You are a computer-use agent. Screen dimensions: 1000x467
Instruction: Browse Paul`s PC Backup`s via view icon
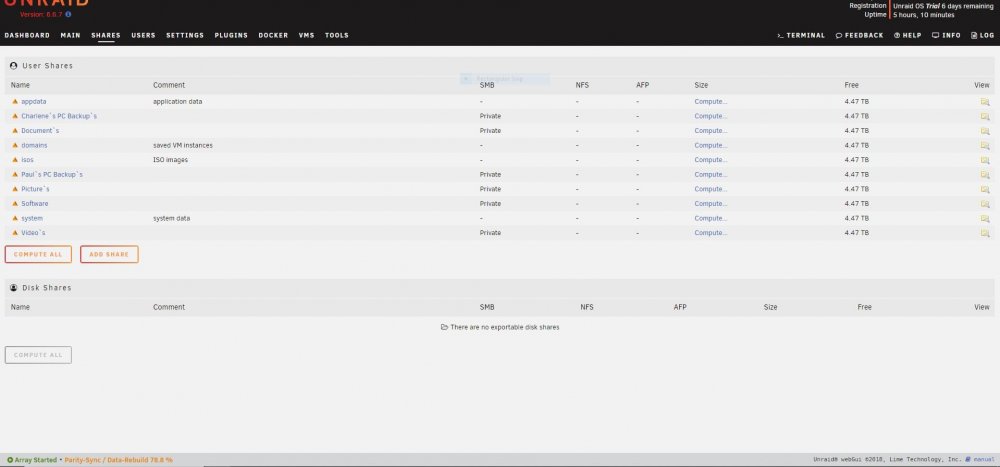[985, 175]
